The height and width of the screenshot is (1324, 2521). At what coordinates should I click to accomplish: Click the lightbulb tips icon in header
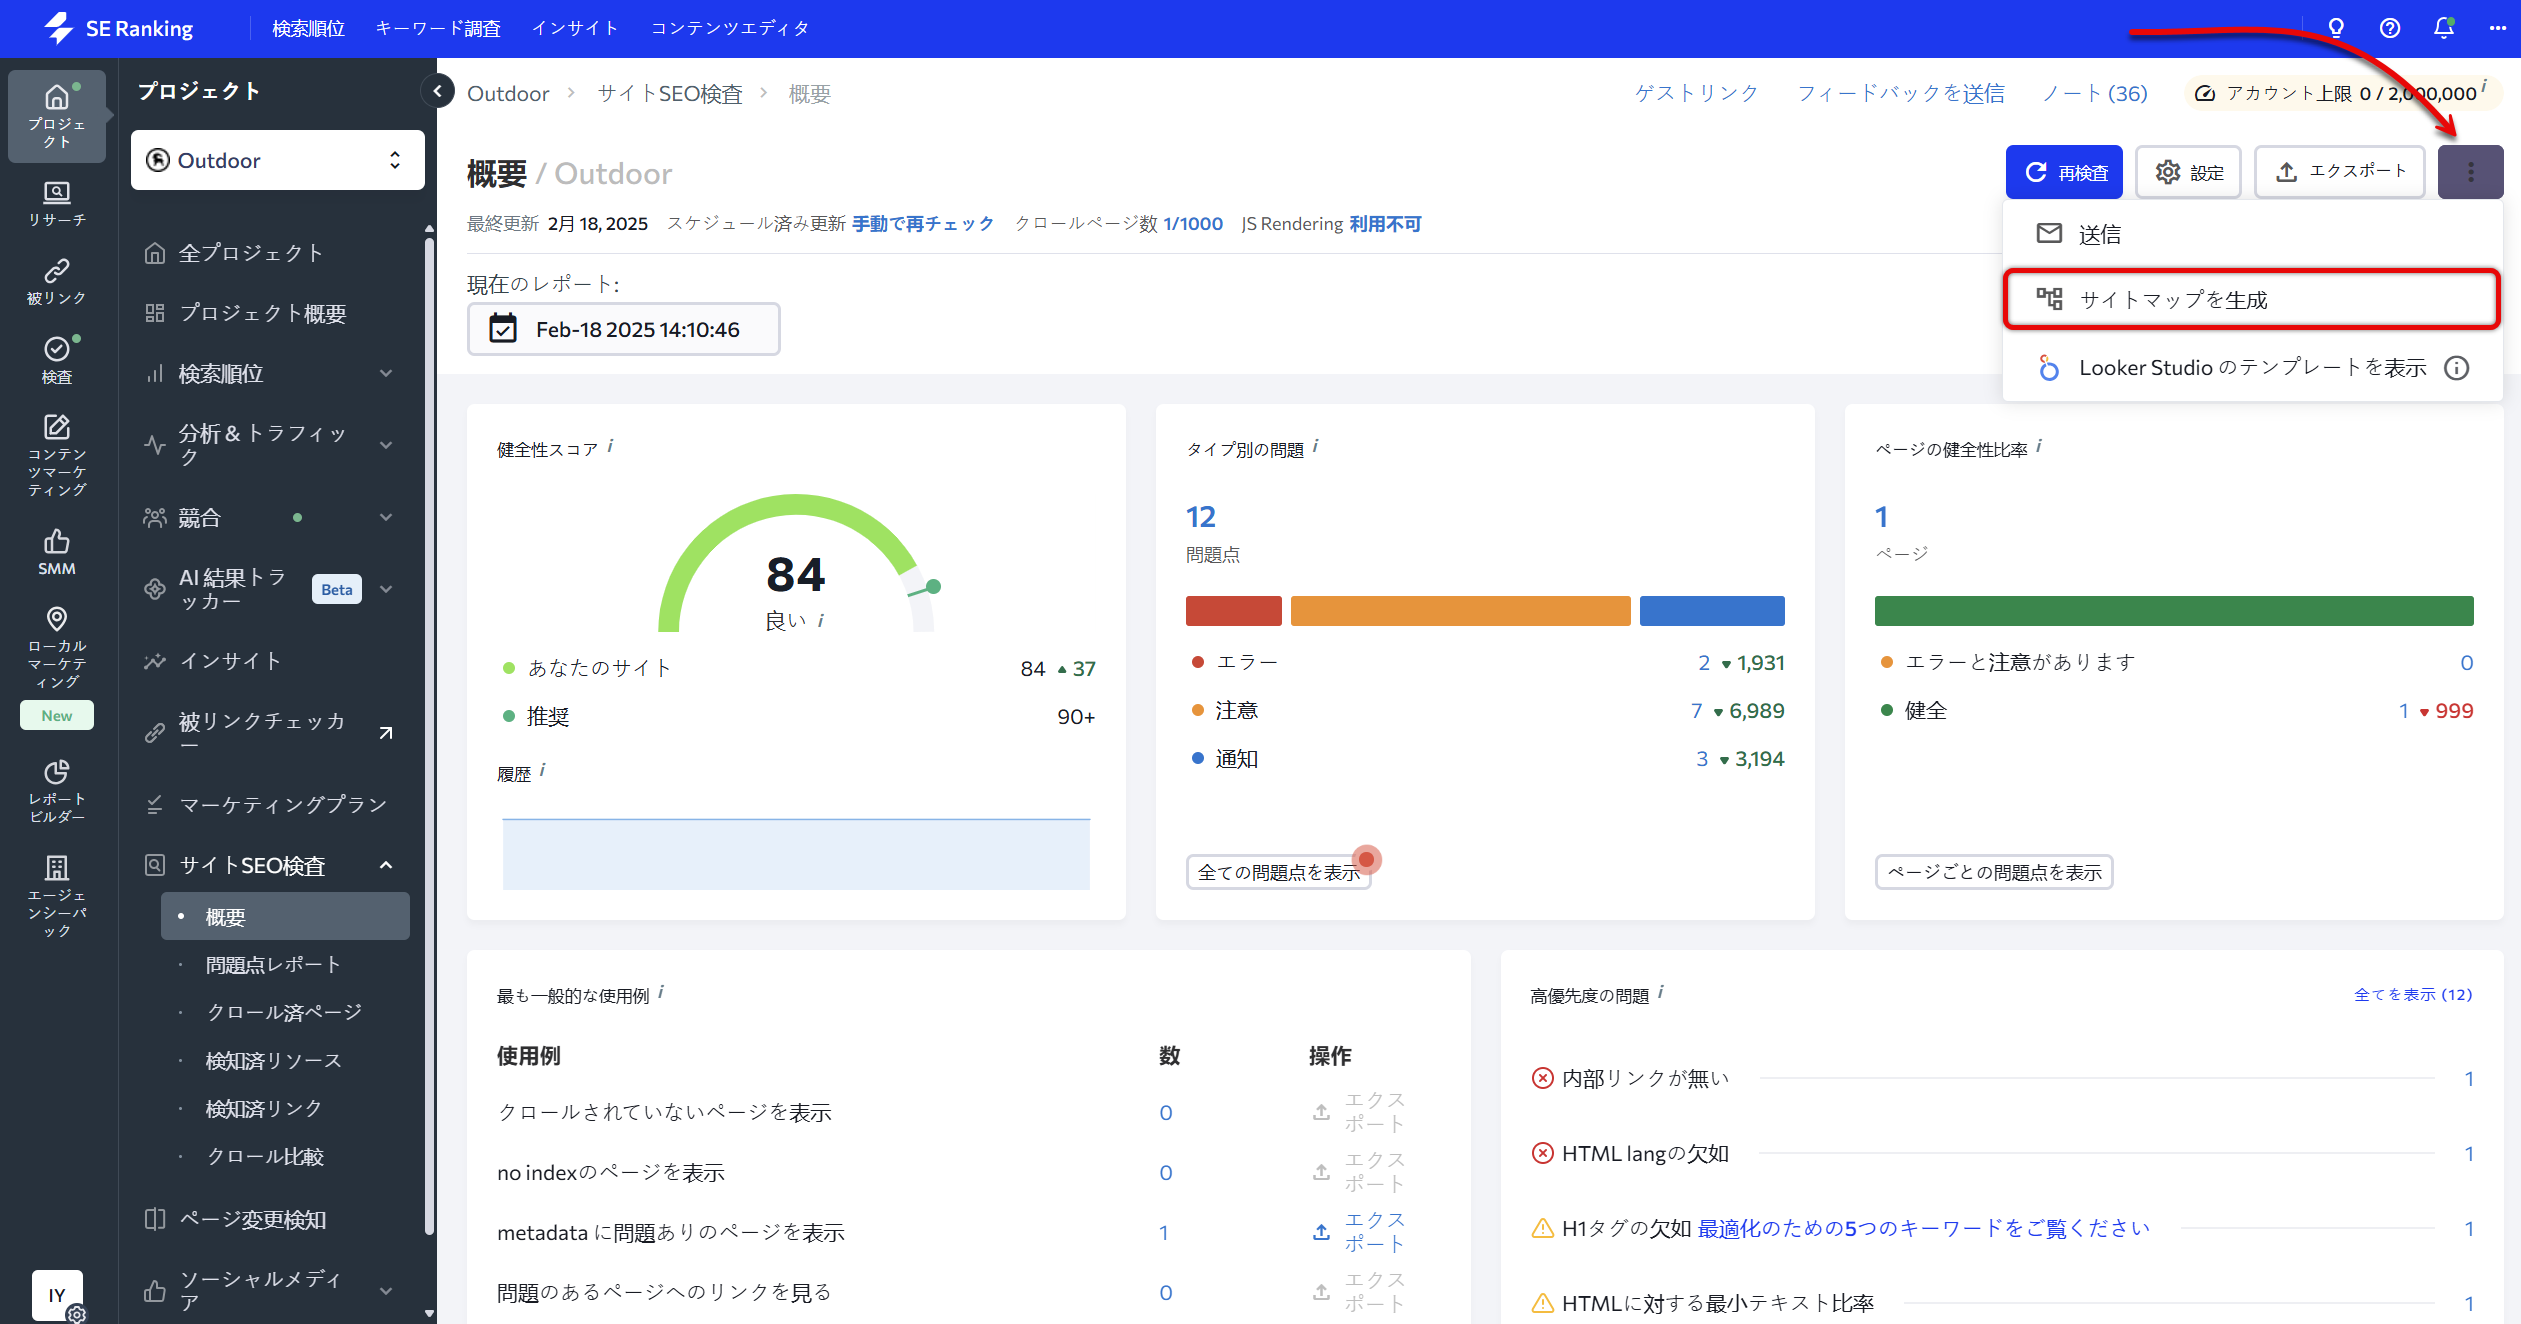pos(2336,28)
